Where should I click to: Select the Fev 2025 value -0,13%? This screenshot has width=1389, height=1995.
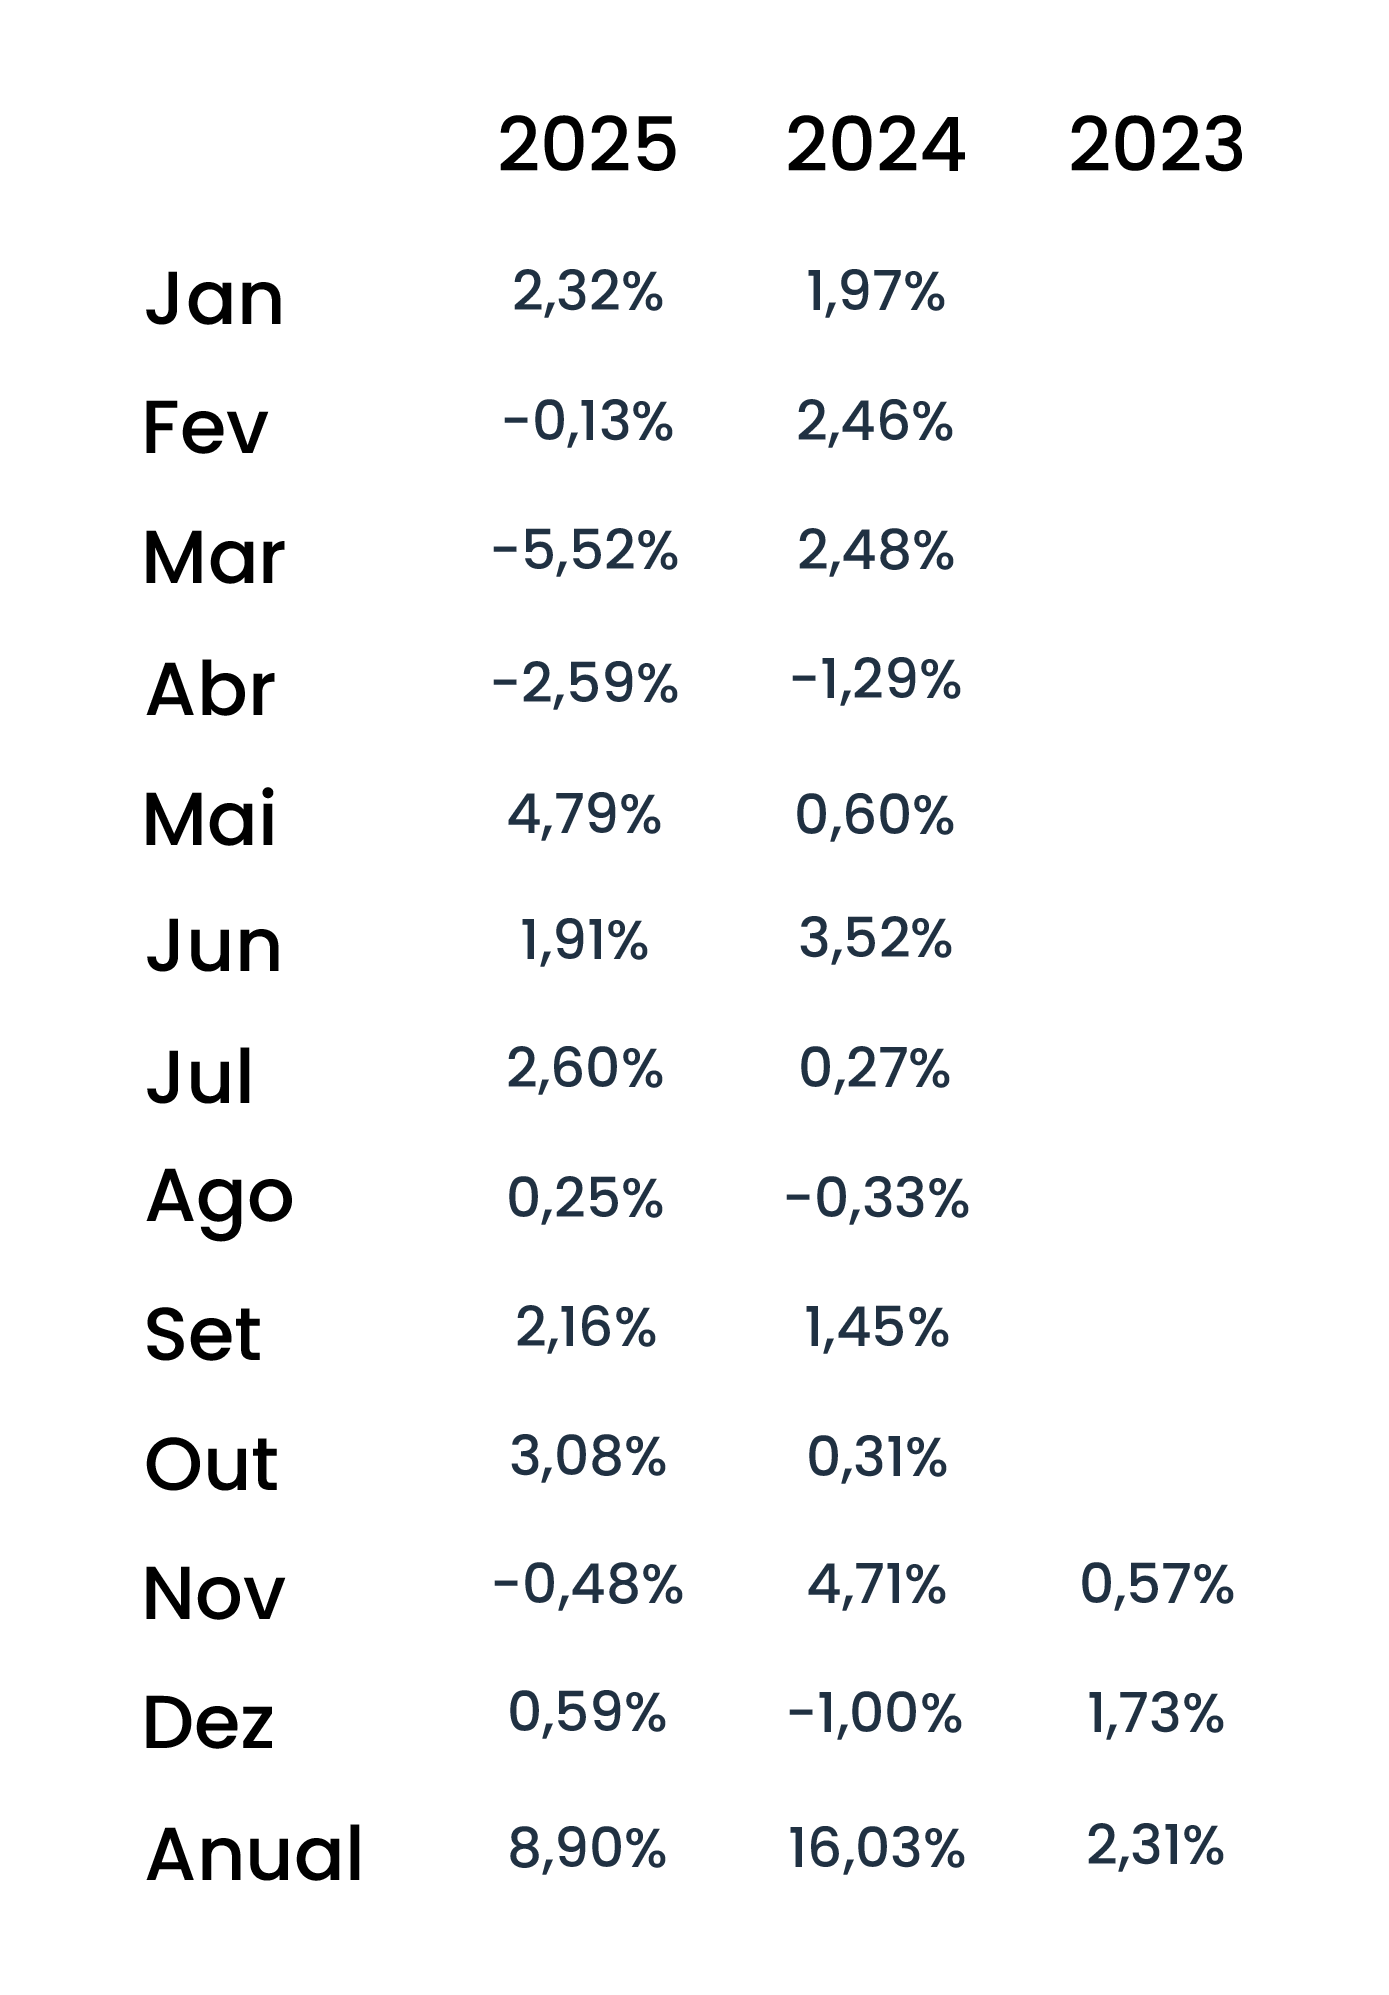click(588, 421)
